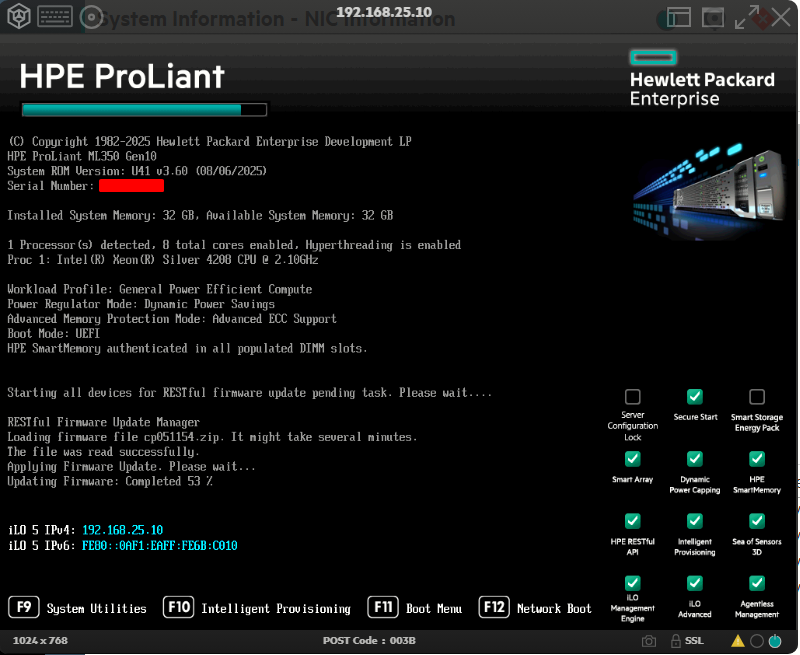800x655 pixels.
Task: Click the System ROM Version U41 v3.60 line
Action: (137, 171)
